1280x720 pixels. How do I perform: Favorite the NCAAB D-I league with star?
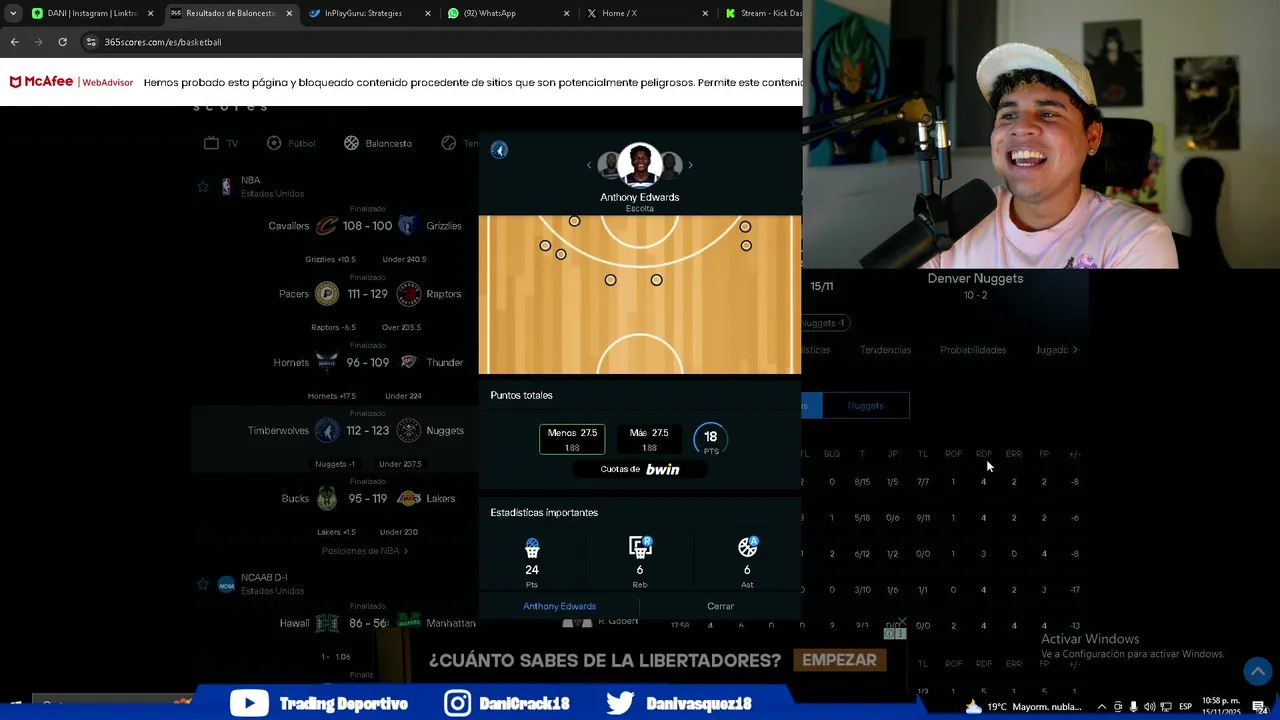[203, 584]
